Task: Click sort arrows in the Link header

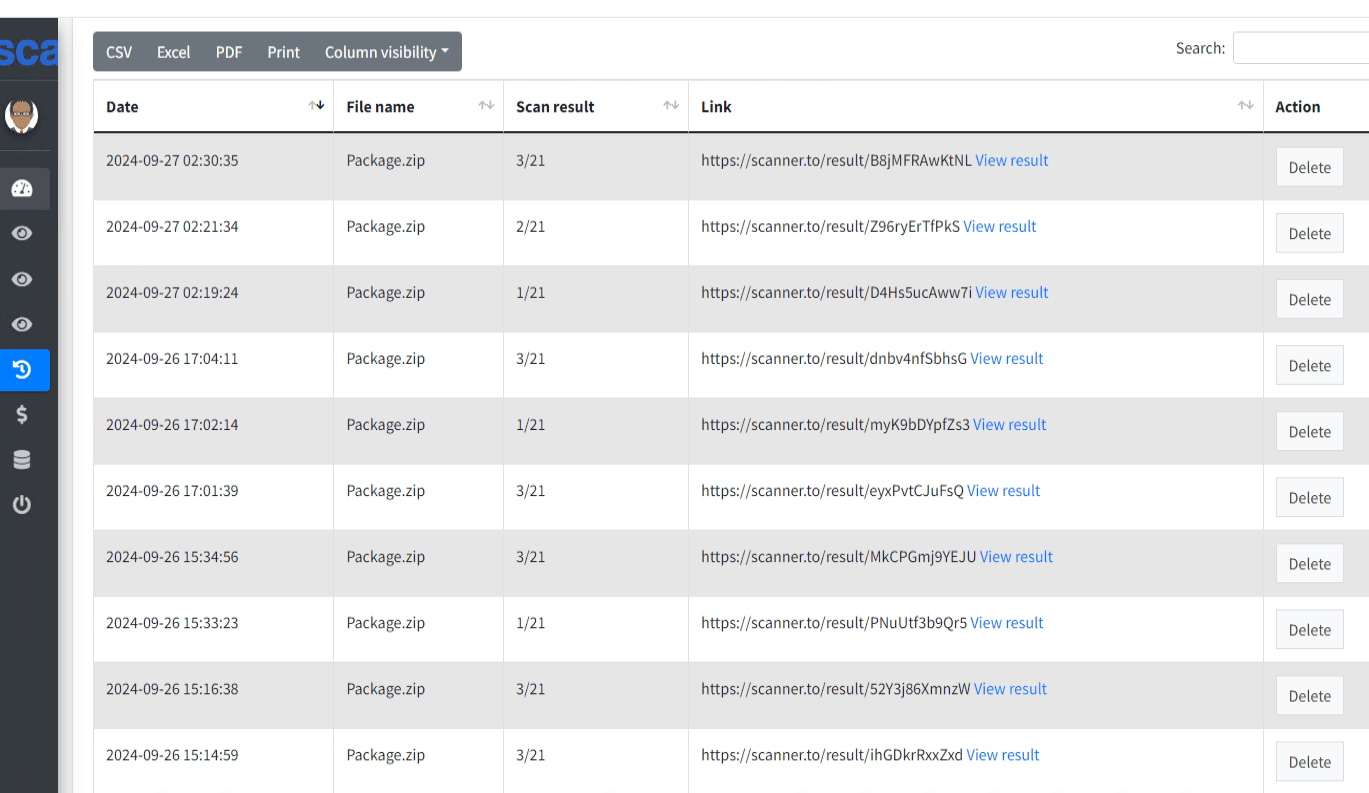Action: pos(1246,106)
